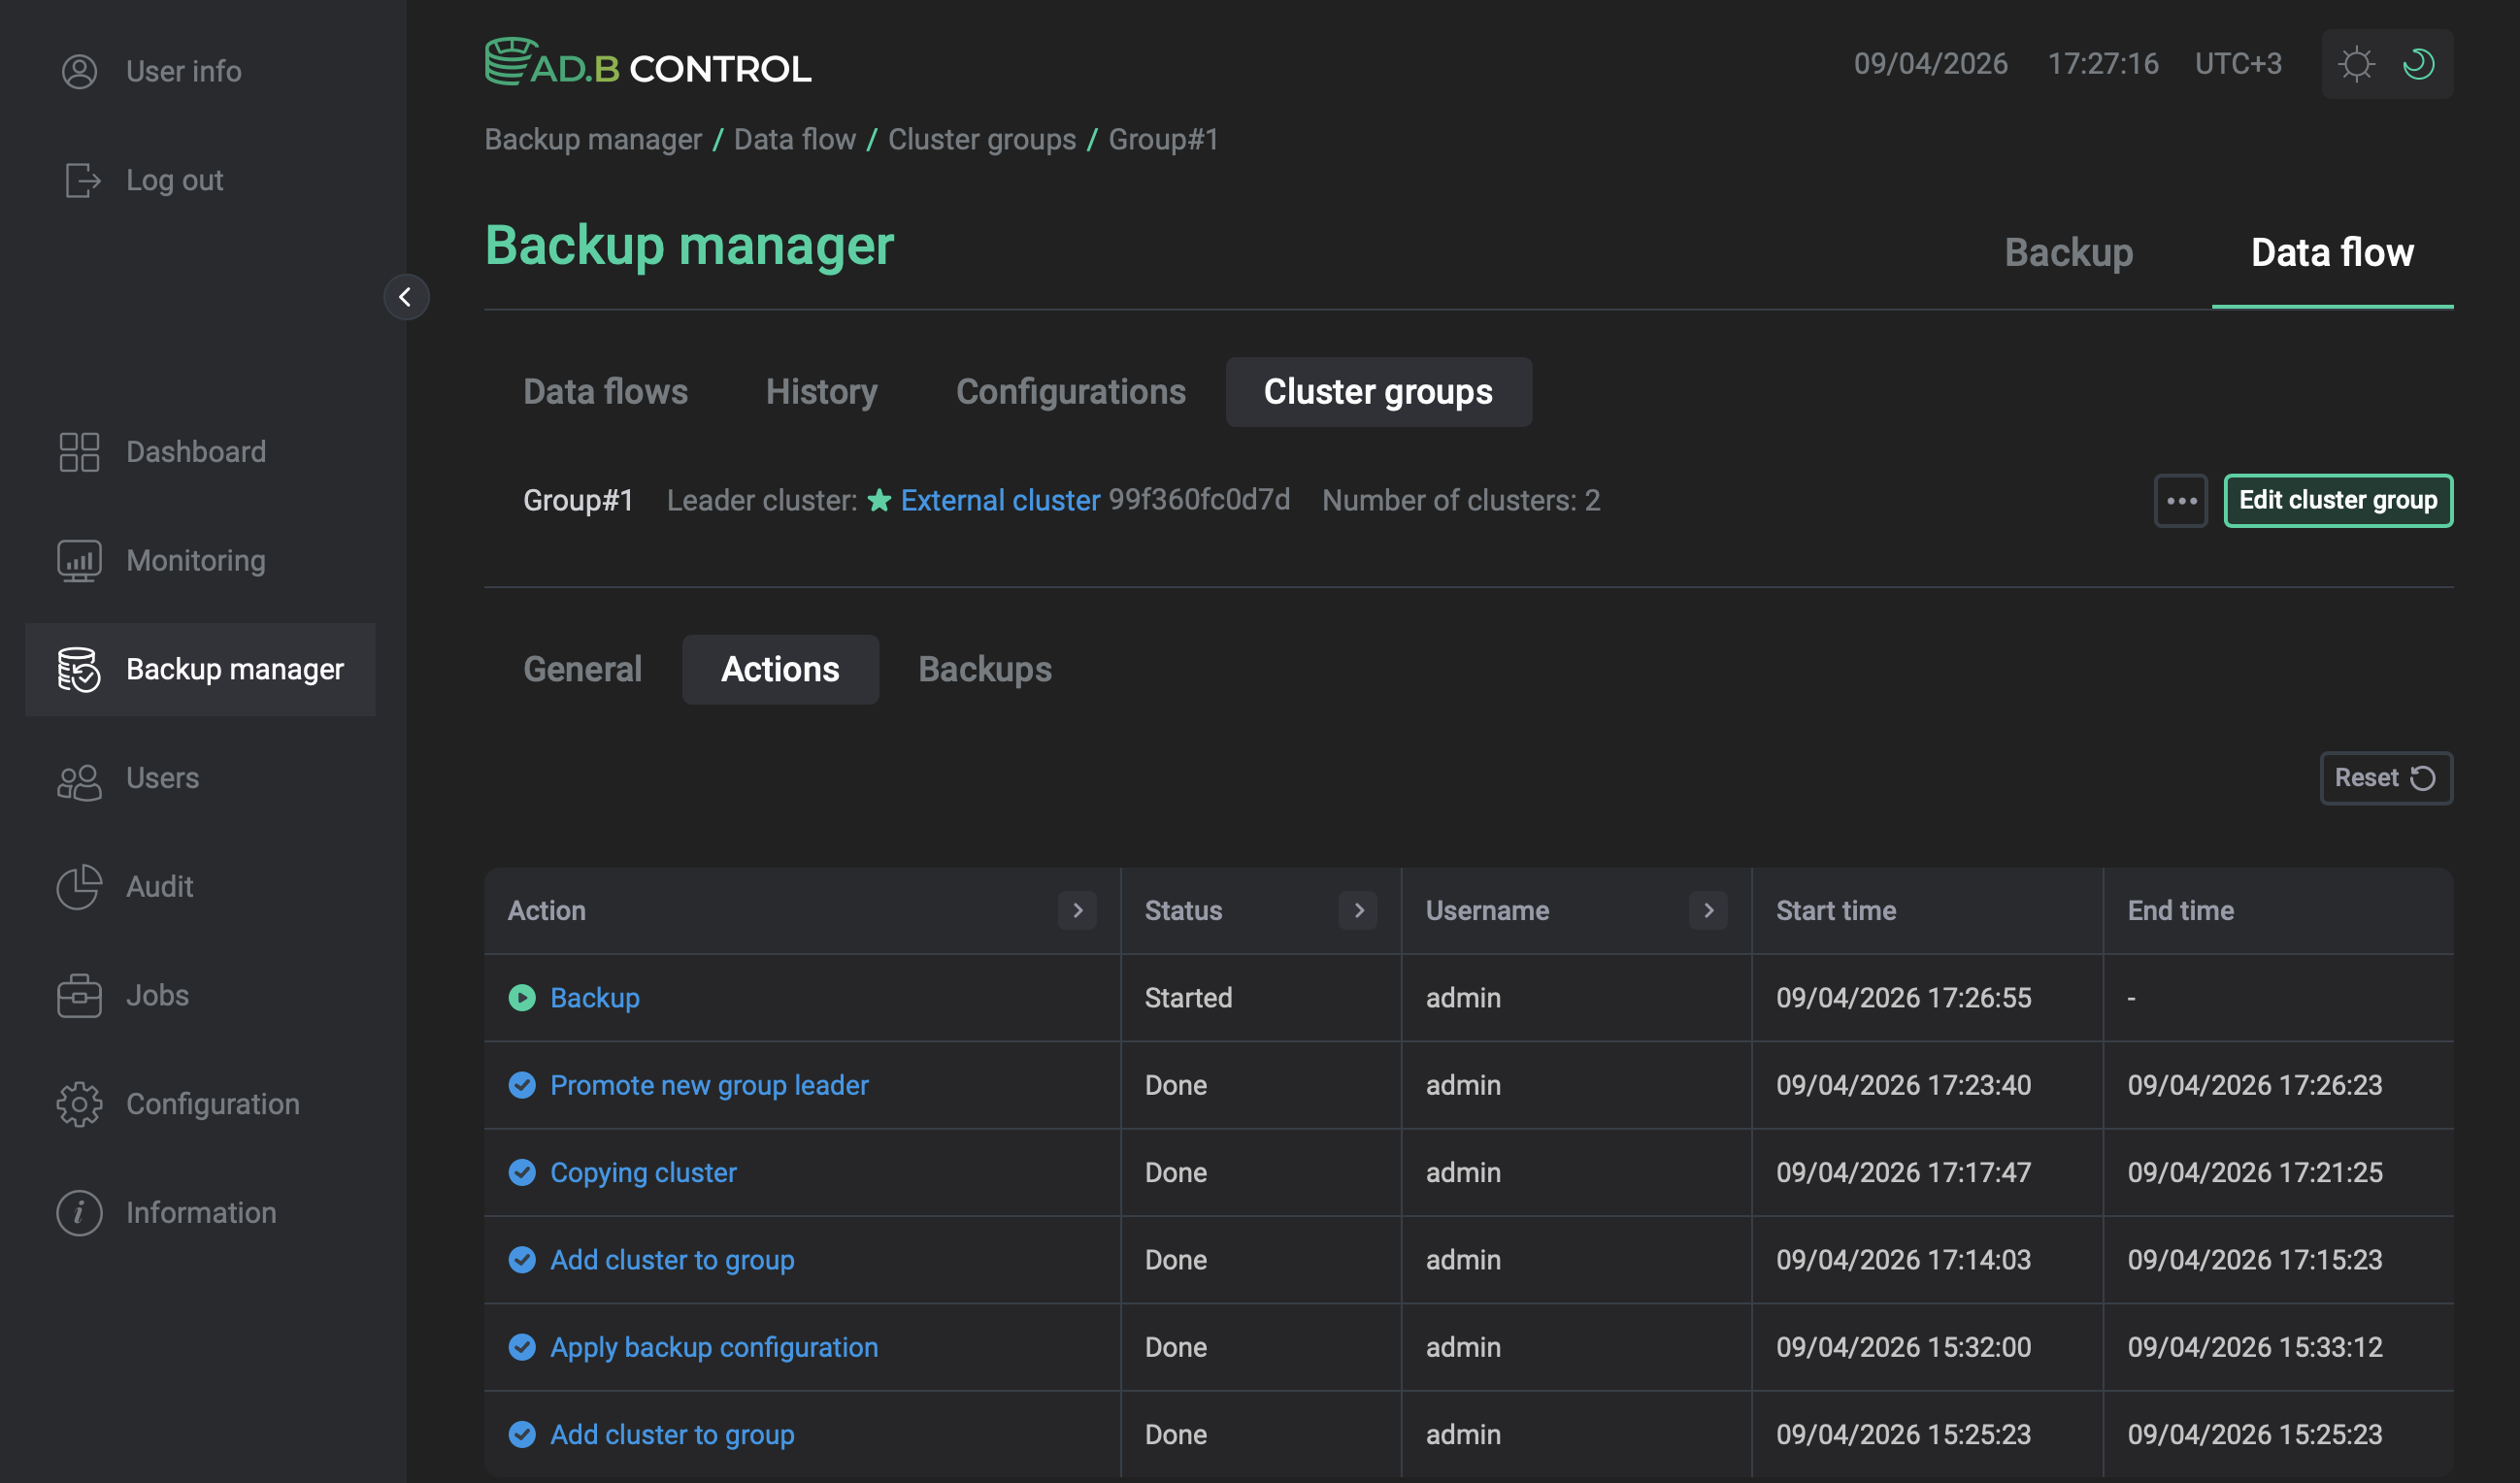The image size is (2520, 1483).
Task: Open Dashboard via its grid icon
Action: [79, 452]
